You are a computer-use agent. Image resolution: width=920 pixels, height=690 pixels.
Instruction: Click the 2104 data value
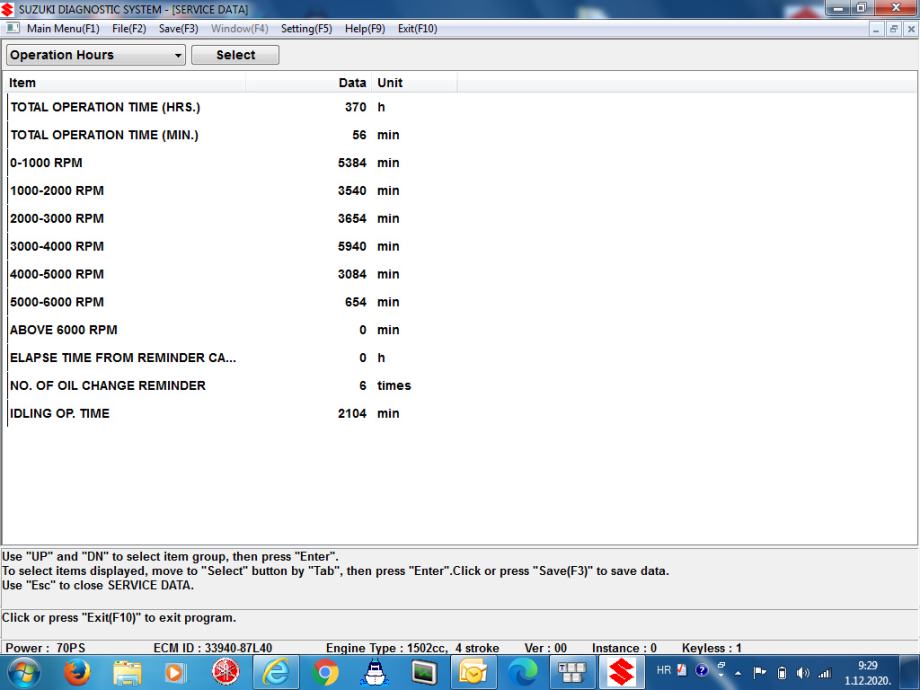(352, 414)
